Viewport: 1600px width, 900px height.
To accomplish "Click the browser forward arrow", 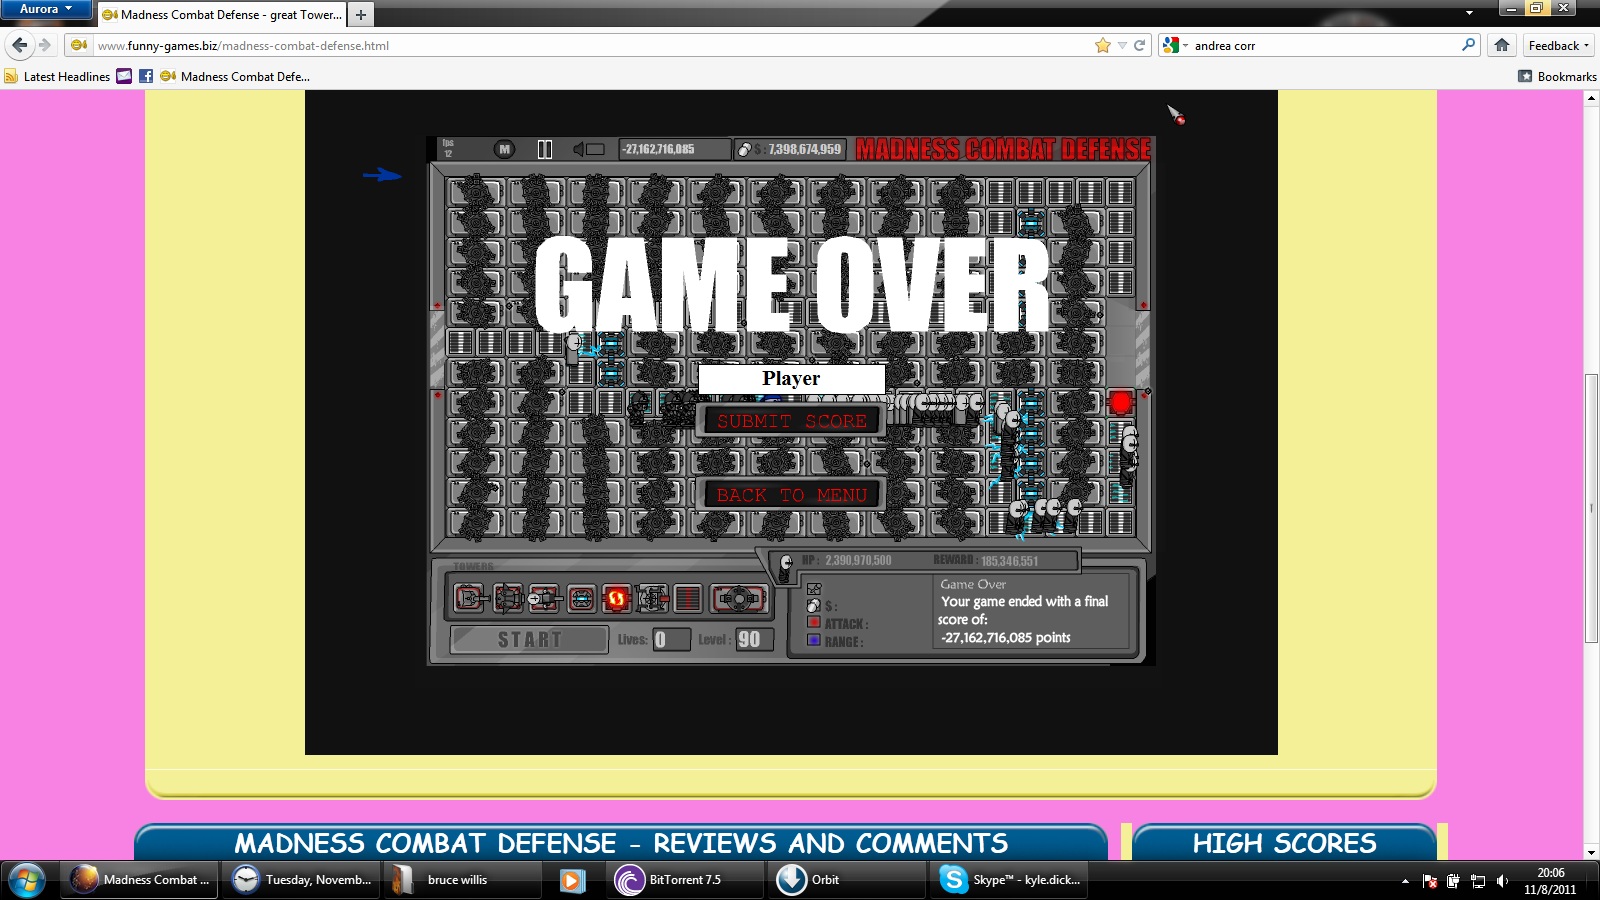I will 44,45.
